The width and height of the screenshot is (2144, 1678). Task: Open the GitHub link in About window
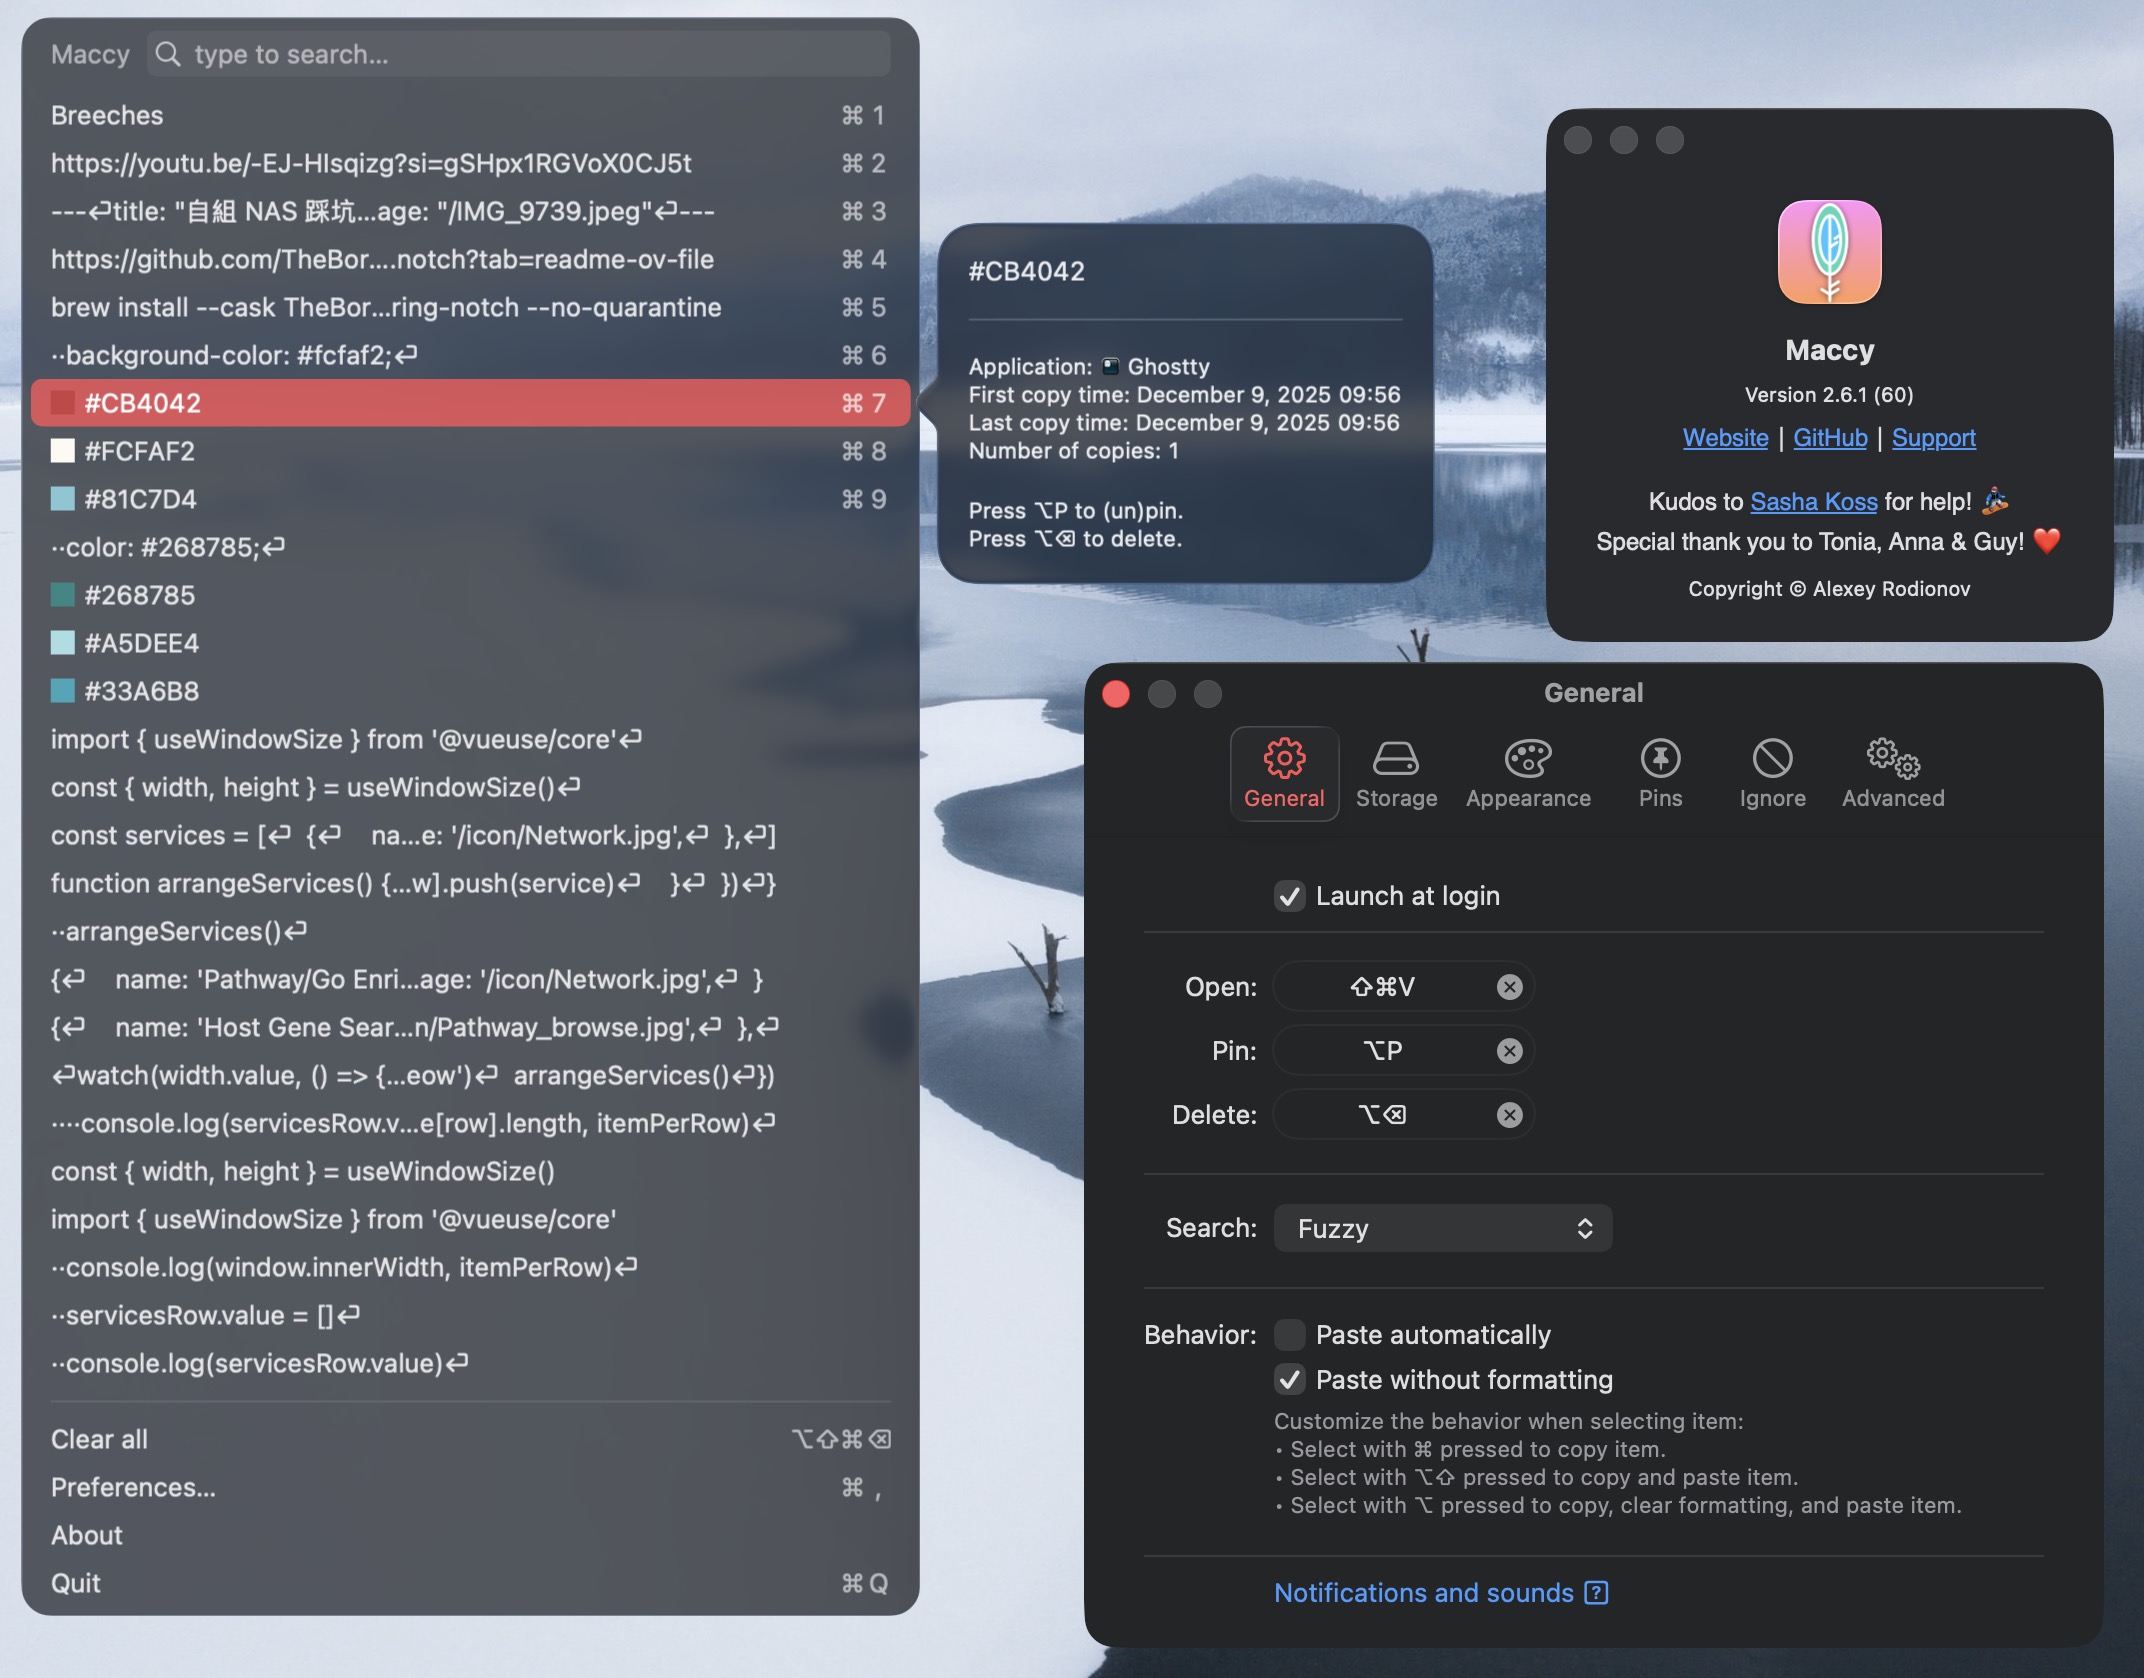point(1829,438)
